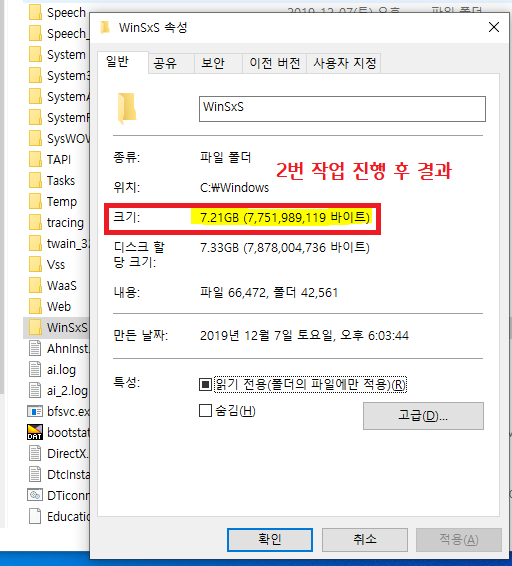Select the WinSxS folder icon in Explorer
Screen dimensions: 512x566
click(35, 327)
